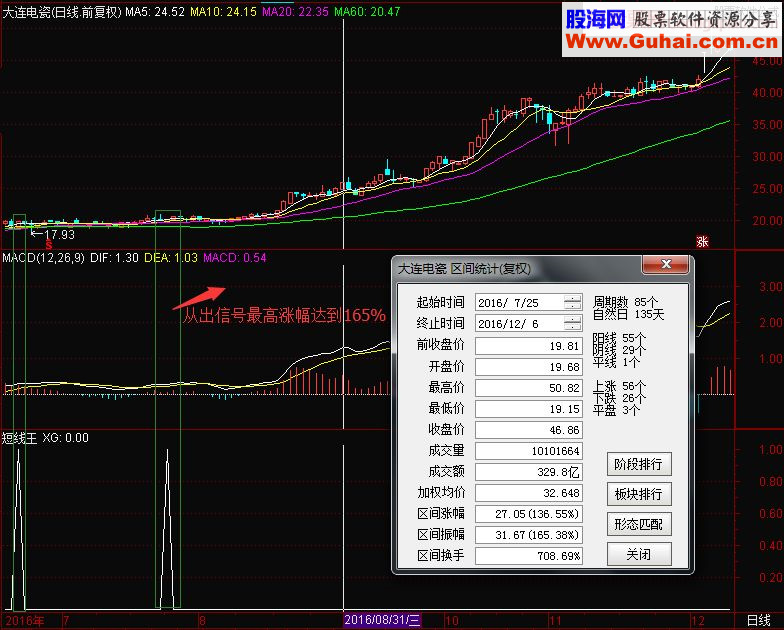Click the 成交量 value 10101664
This screenshot has height=630, width=784.
click(x=528, y=450)
